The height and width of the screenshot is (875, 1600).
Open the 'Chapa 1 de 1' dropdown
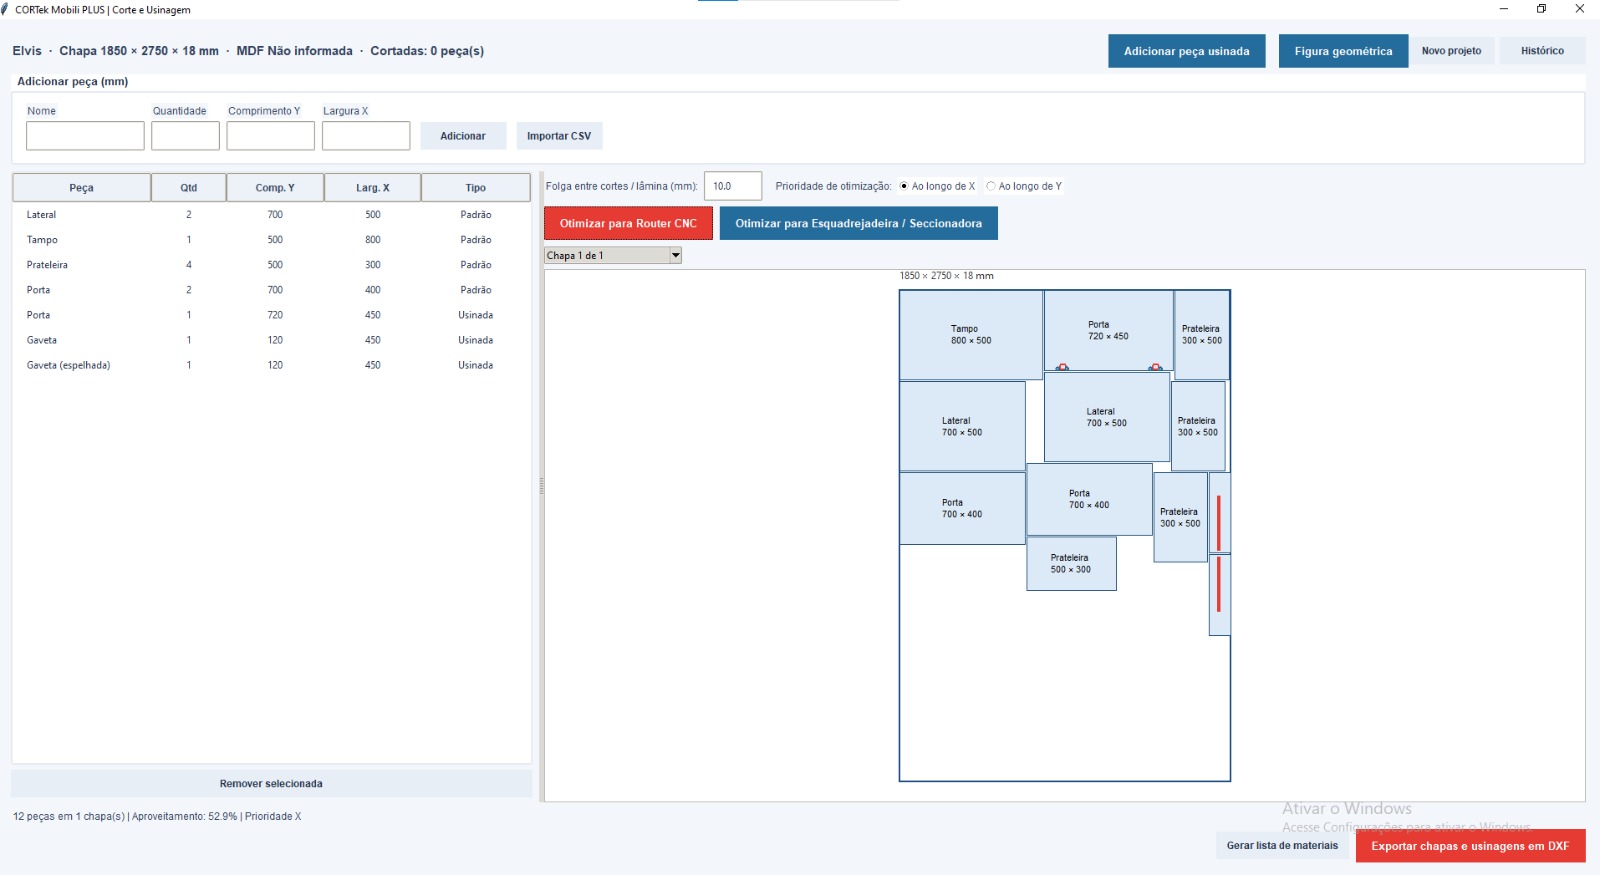(613, 256)
